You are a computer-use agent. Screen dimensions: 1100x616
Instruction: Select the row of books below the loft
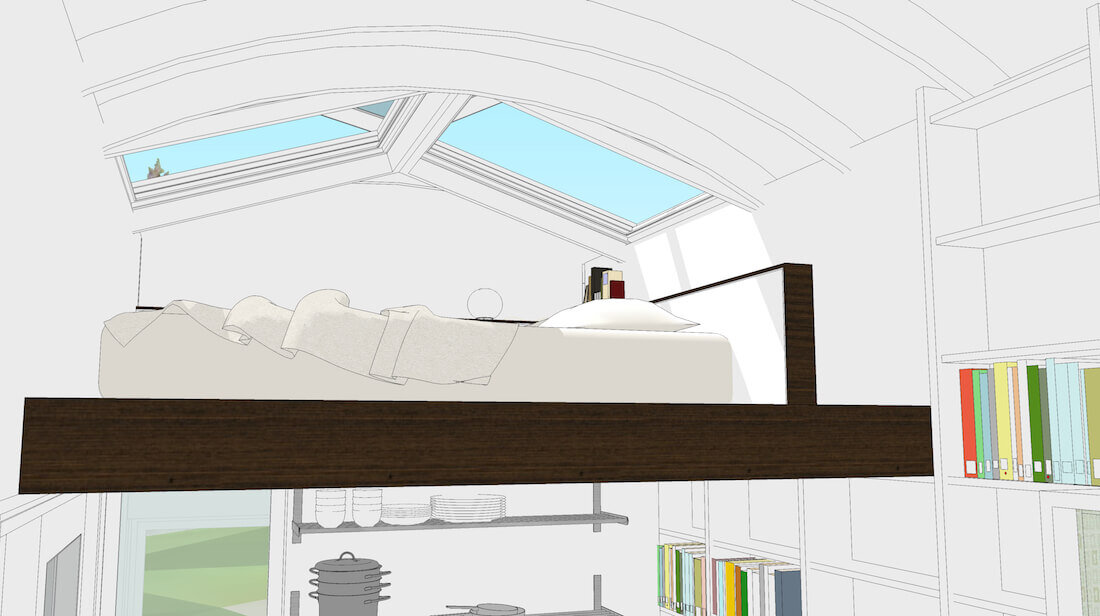(x=729, y=580)
